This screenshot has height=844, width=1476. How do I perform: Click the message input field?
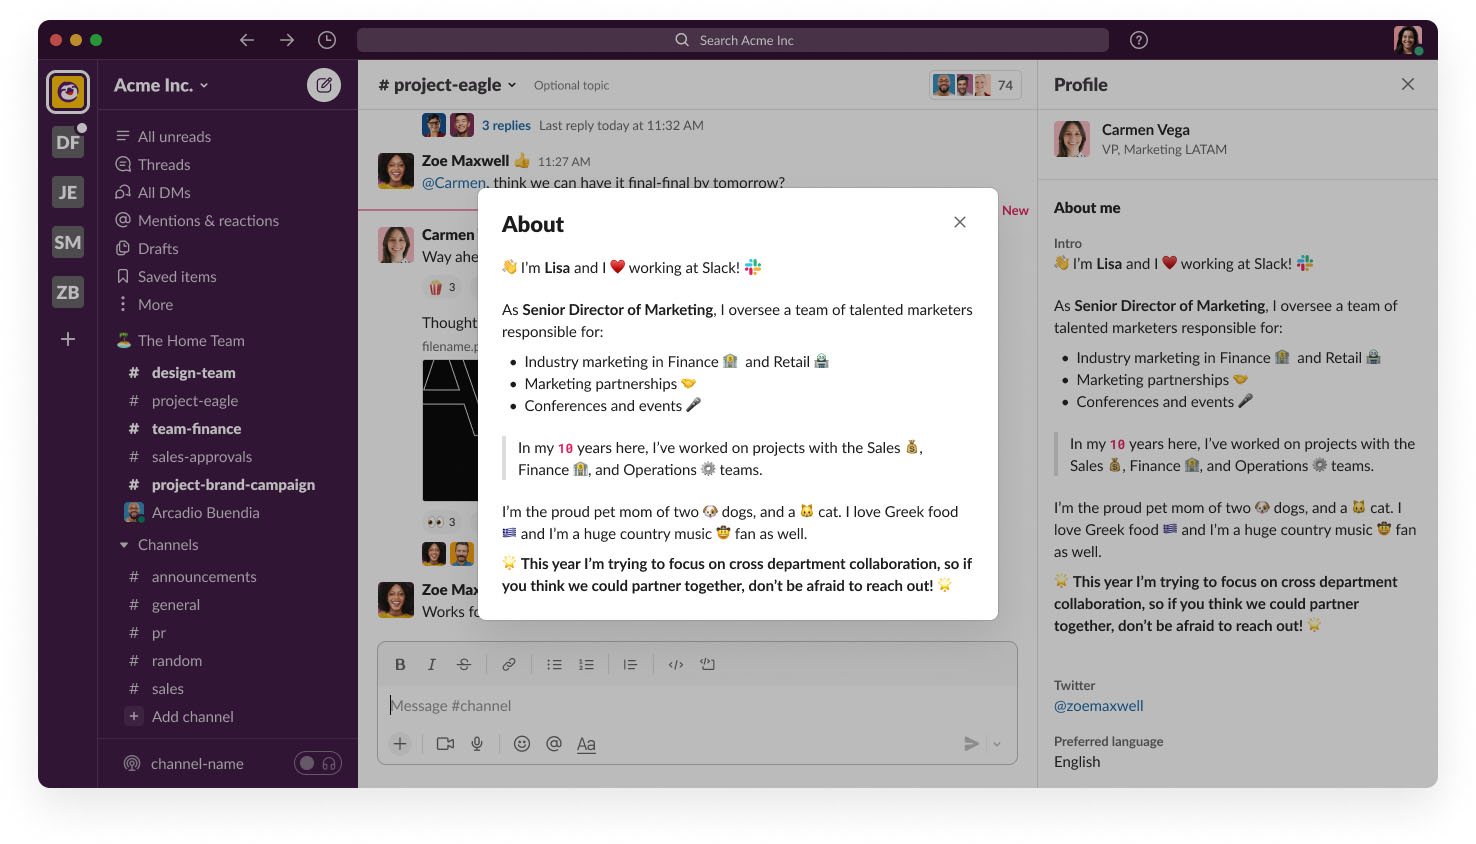697,705
